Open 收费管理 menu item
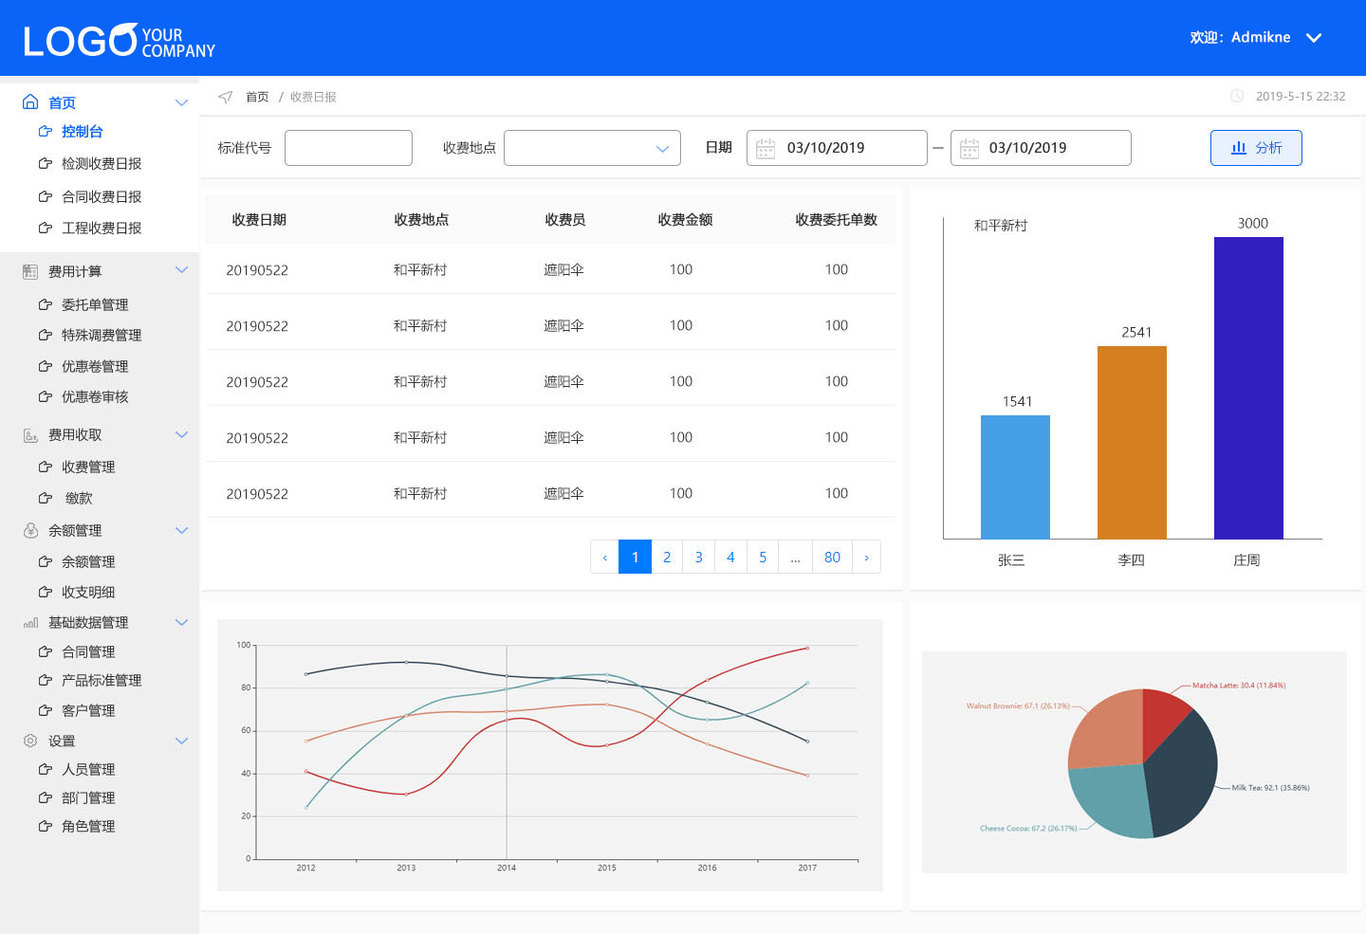Viewport: 1366px width, 934px height. coord(88,467)
